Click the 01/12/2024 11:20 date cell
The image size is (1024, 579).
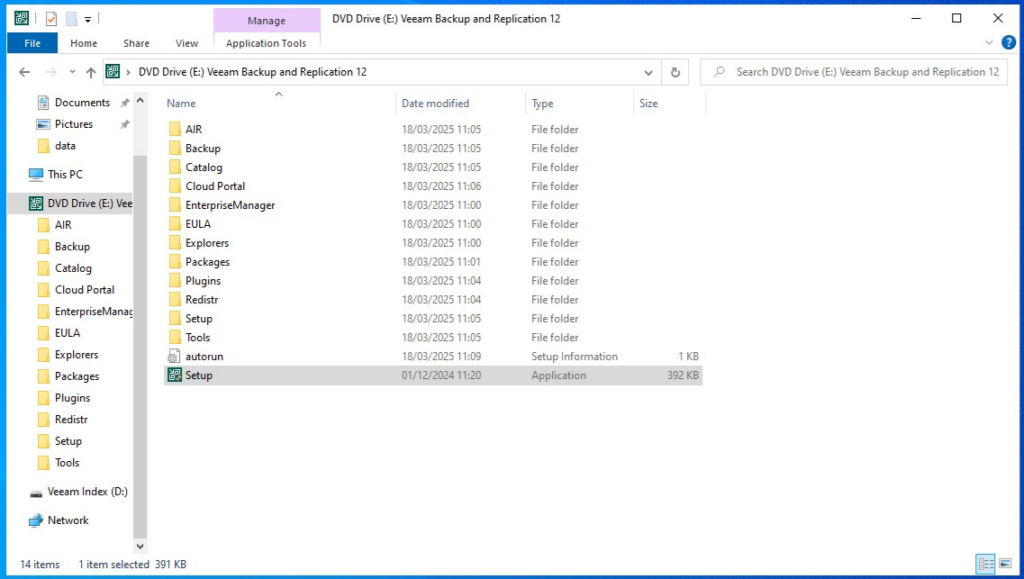click(x=441, y=375)
